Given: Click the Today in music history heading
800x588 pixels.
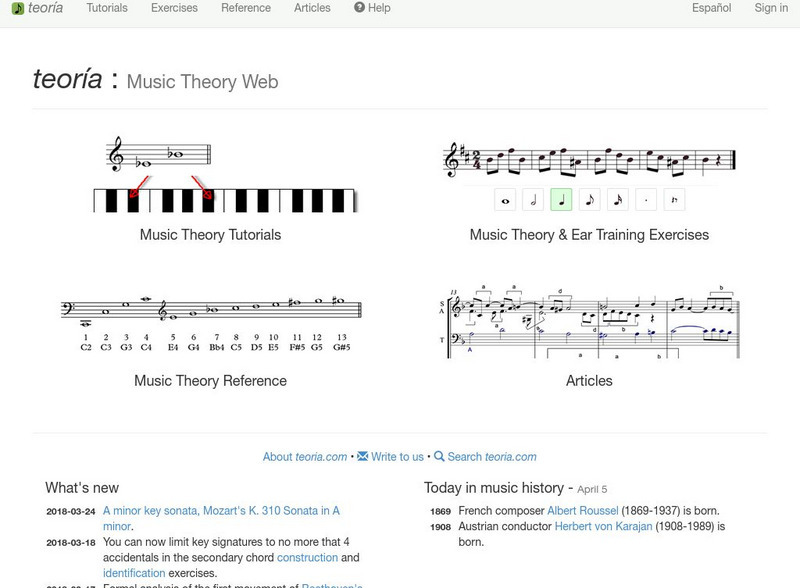Looking at the screenshot, I should point(494,488).
